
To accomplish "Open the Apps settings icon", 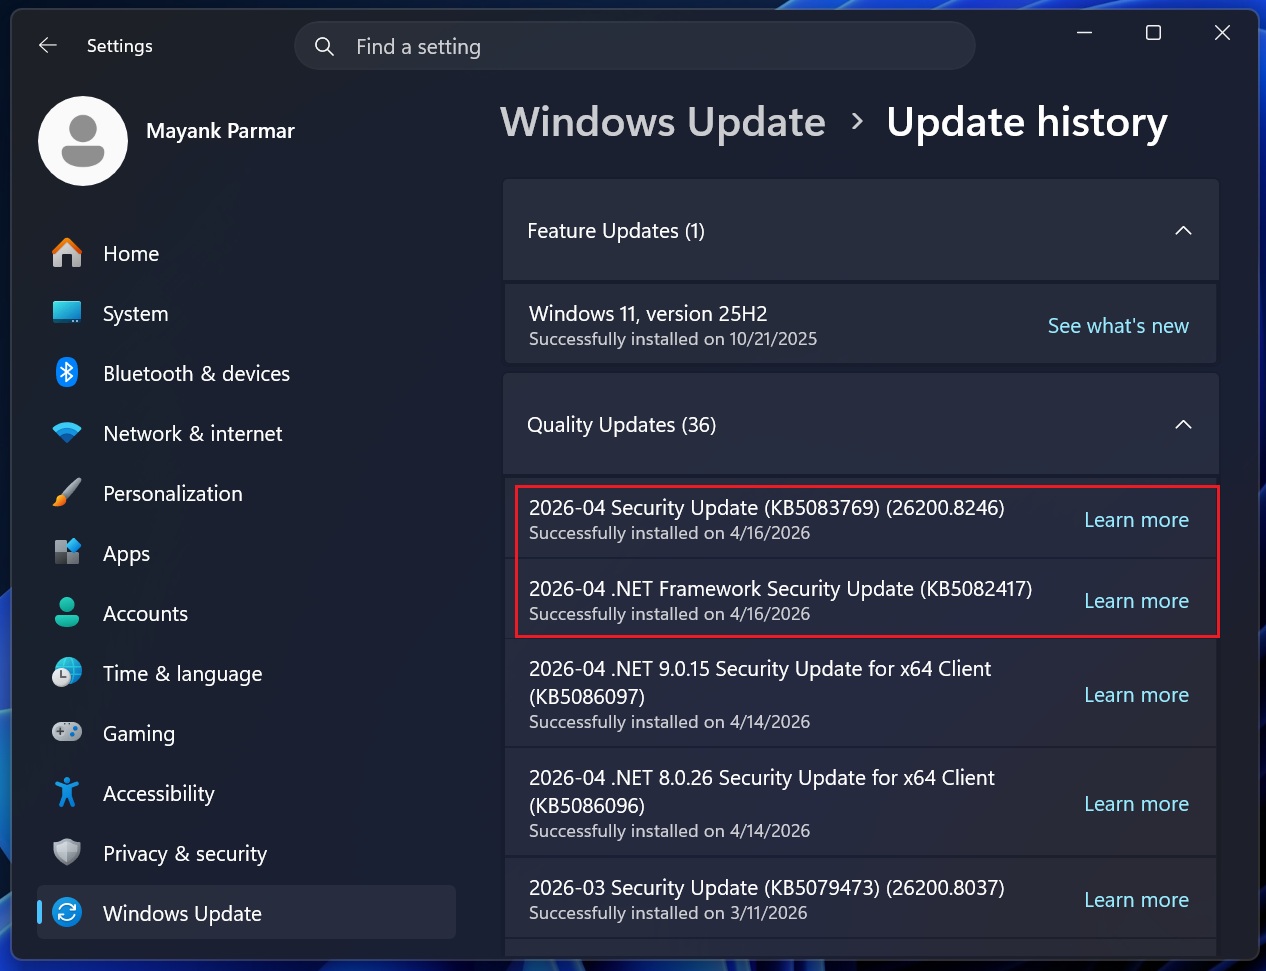I will coord(66,553).
